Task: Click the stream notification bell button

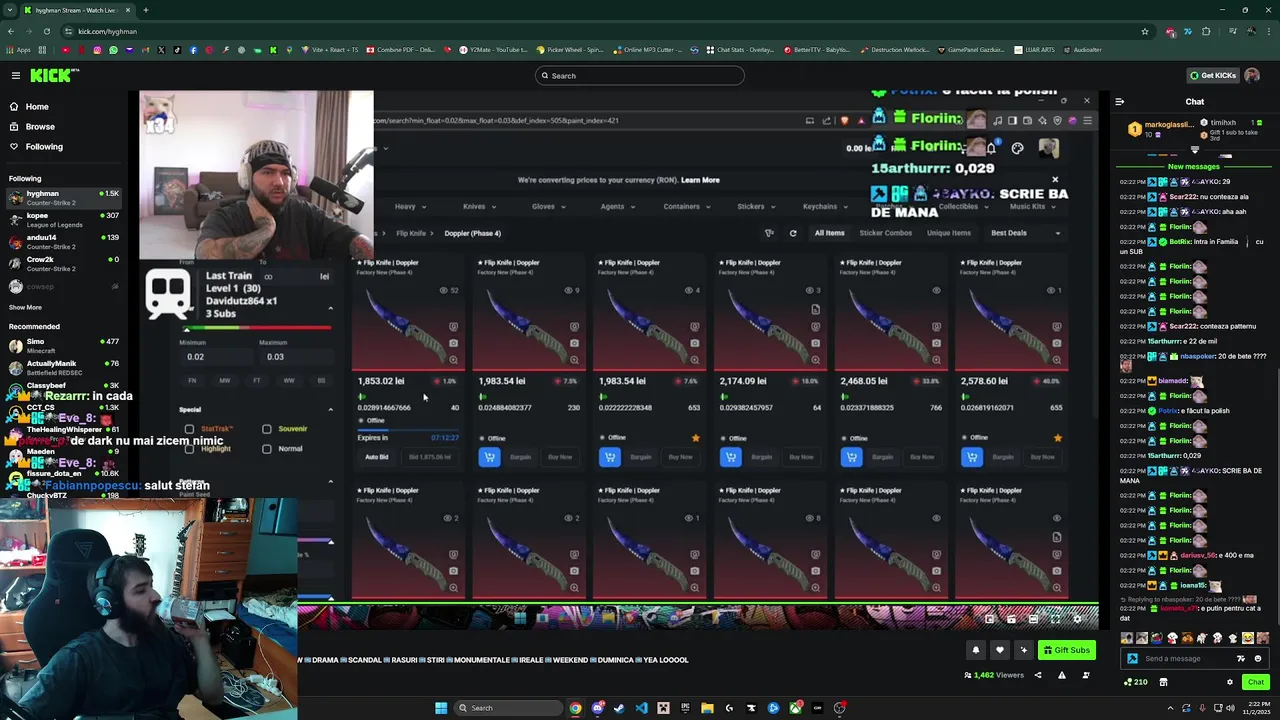Action: [x=976, y=650]
